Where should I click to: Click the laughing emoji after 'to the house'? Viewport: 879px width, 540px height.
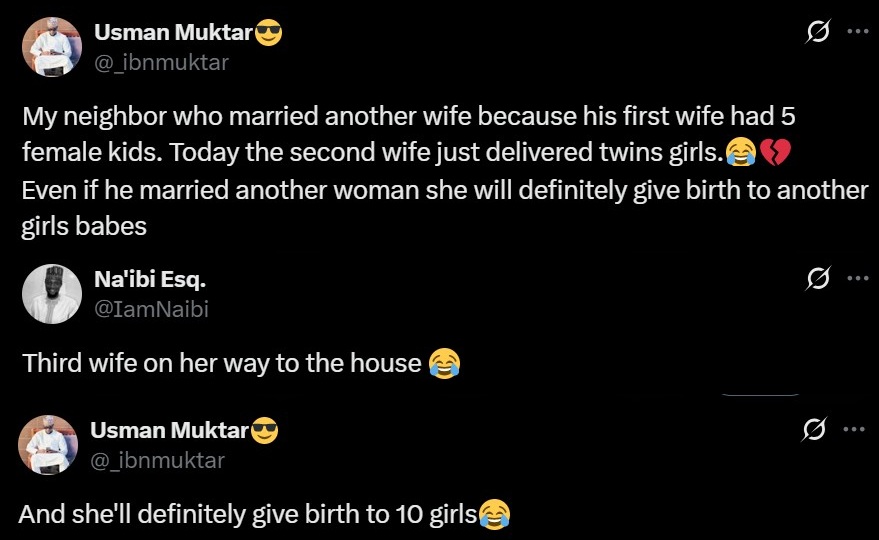tap(443, 362)
